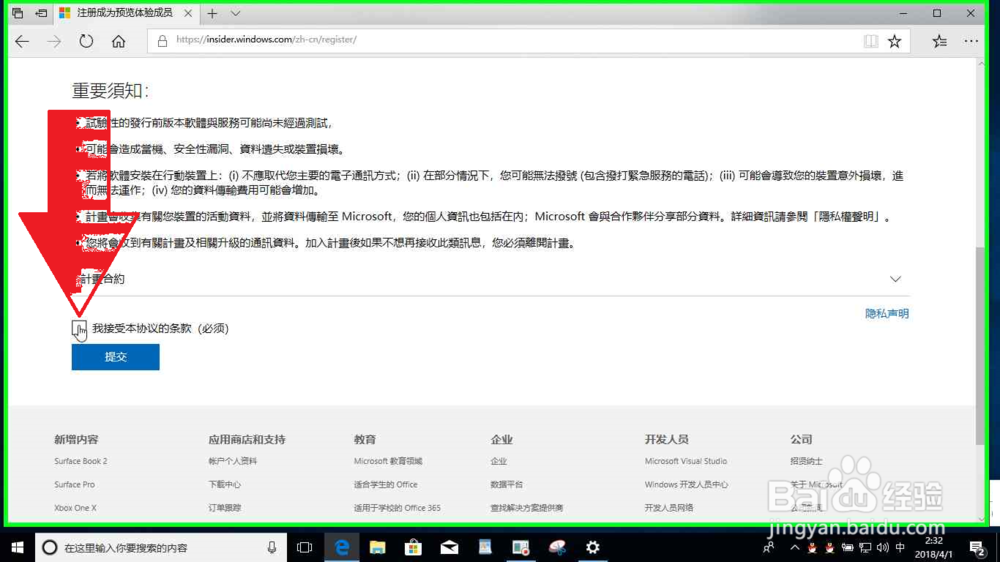Open 订单跟踪 footer link
1000x562 pixels.
224,508
